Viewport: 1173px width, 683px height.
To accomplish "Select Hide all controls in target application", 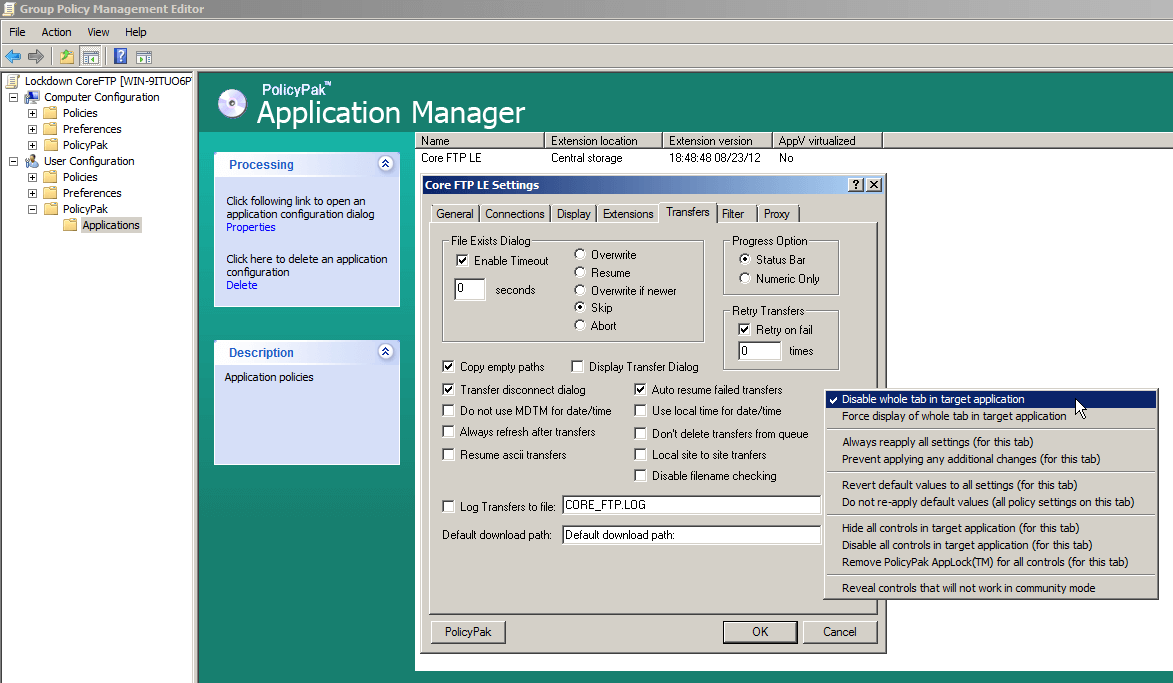I will (x=990, y=528).
